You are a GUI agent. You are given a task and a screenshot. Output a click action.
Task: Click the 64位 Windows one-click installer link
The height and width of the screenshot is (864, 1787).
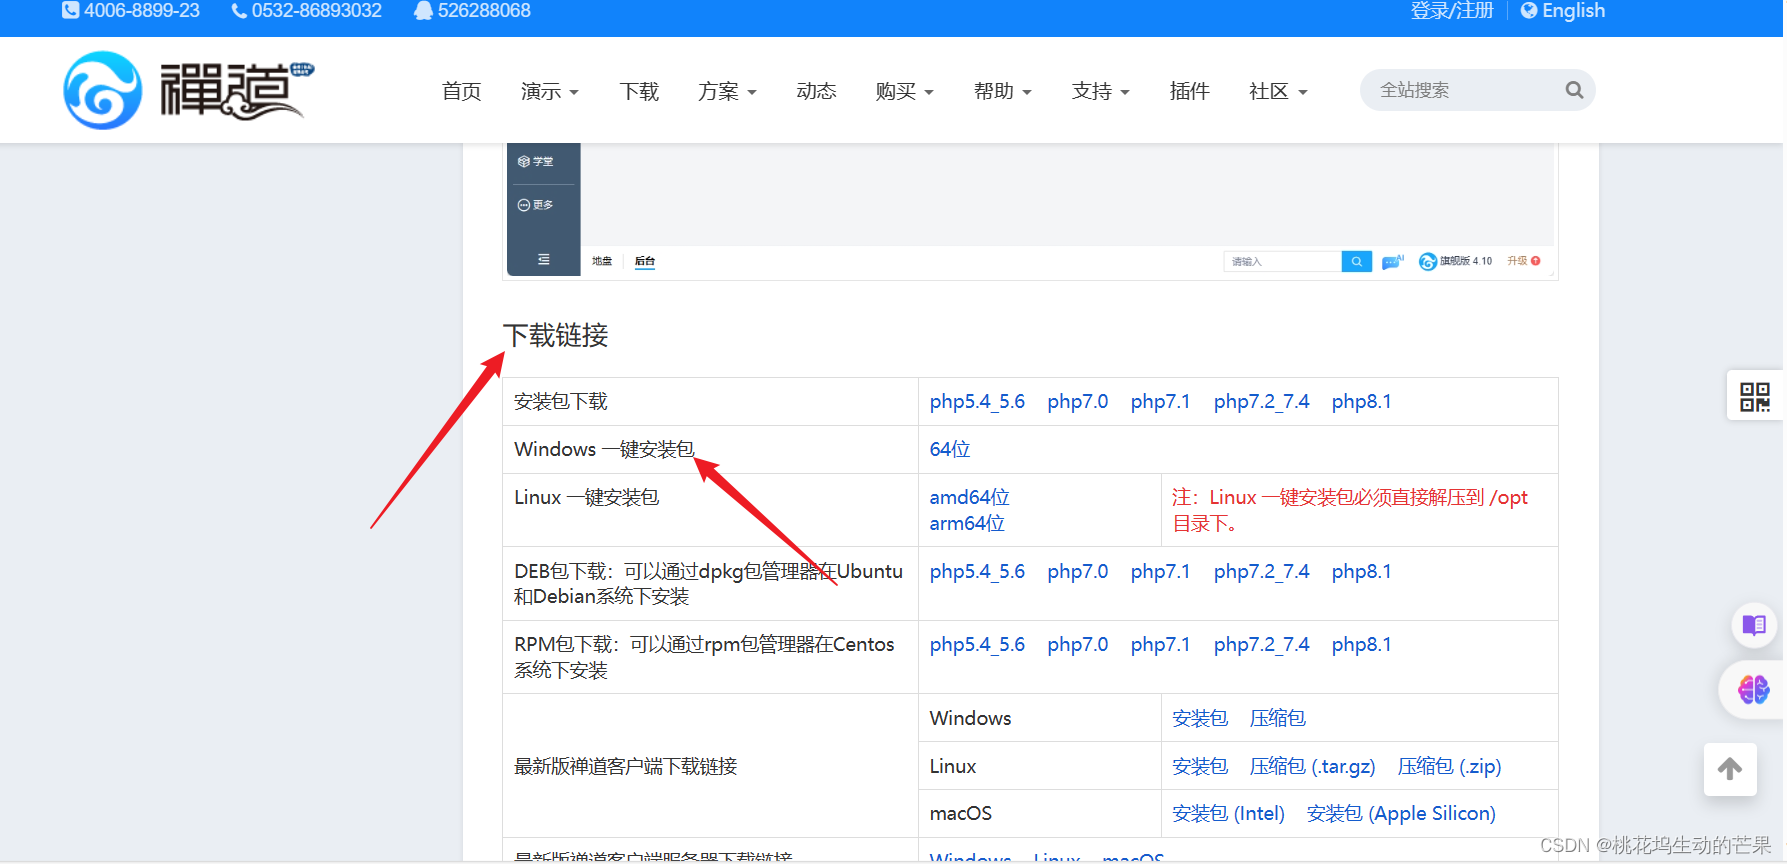pyautogui.click(x=950, y=449)
